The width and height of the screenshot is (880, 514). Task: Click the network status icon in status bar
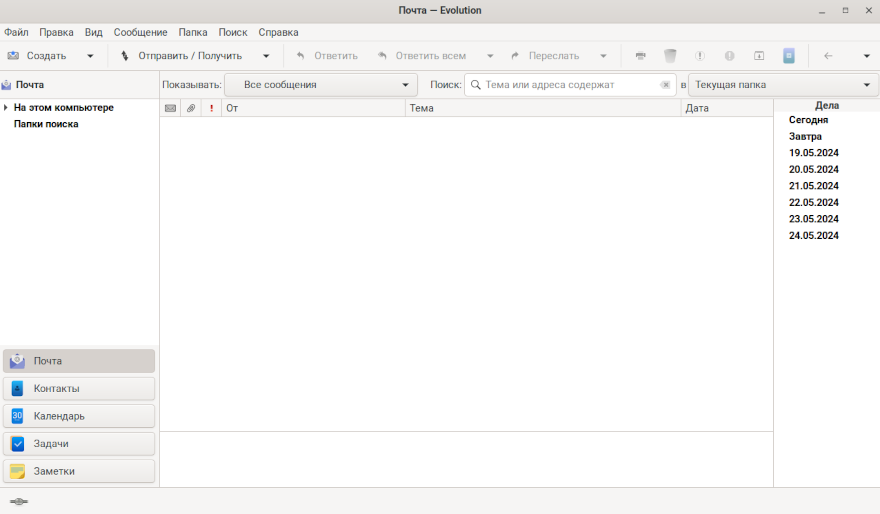pos(18,501)
